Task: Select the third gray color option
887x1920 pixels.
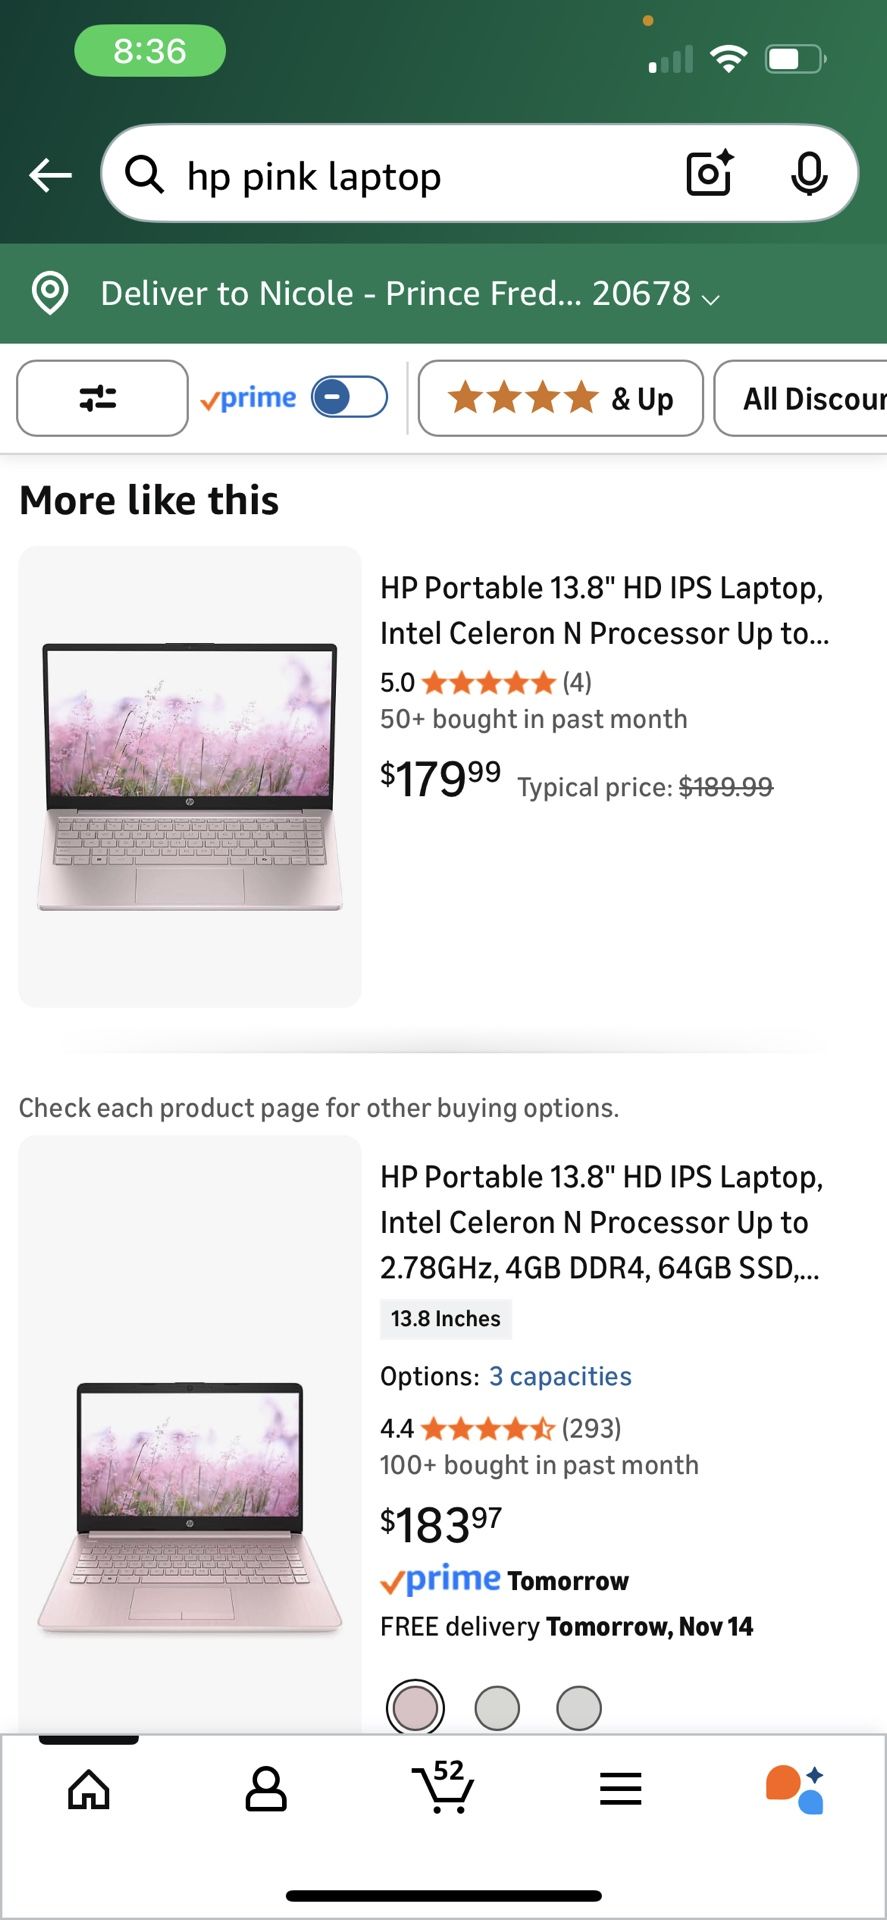Action: click(x=578, y=1707)
